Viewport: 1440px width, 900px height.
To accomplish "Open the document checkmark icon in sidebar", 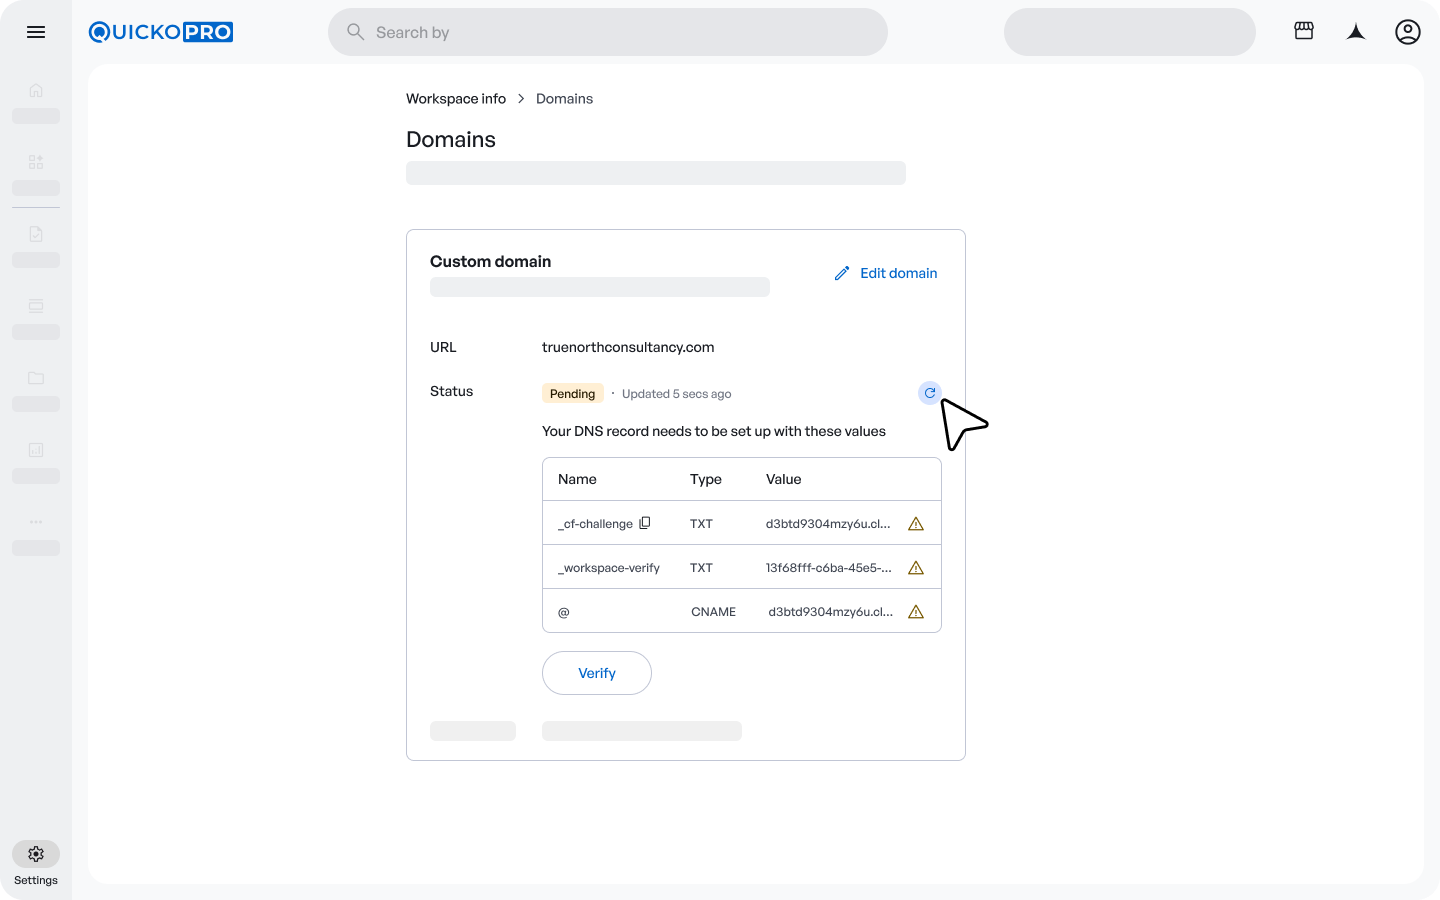I will pos(36,234).
